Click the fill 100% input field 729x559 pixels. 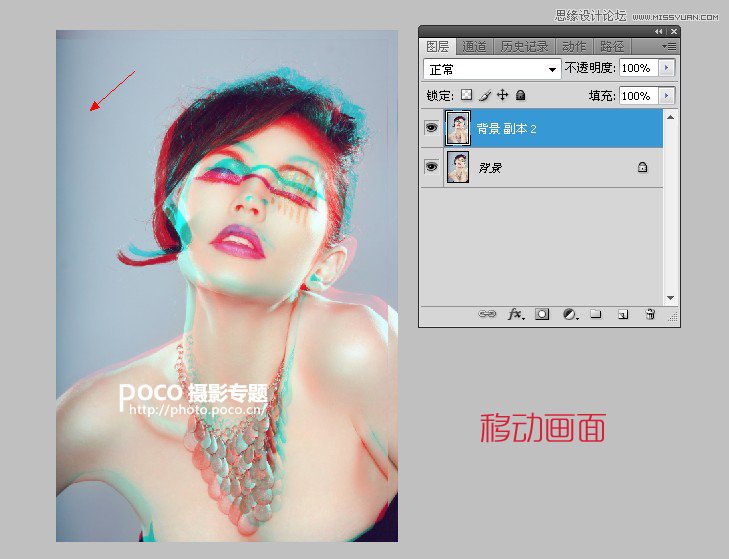(x=639, y=96)
